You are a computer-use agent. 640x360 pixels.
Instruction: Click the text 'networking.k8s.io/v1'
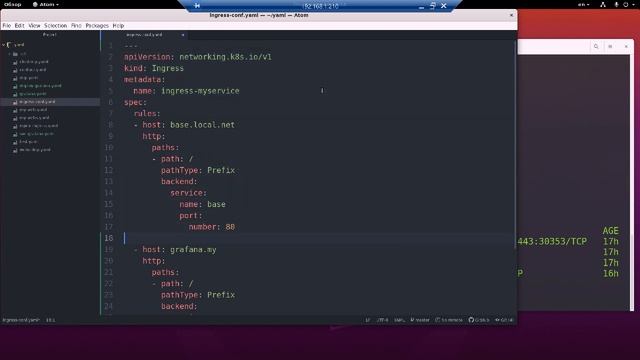(225, 57)
